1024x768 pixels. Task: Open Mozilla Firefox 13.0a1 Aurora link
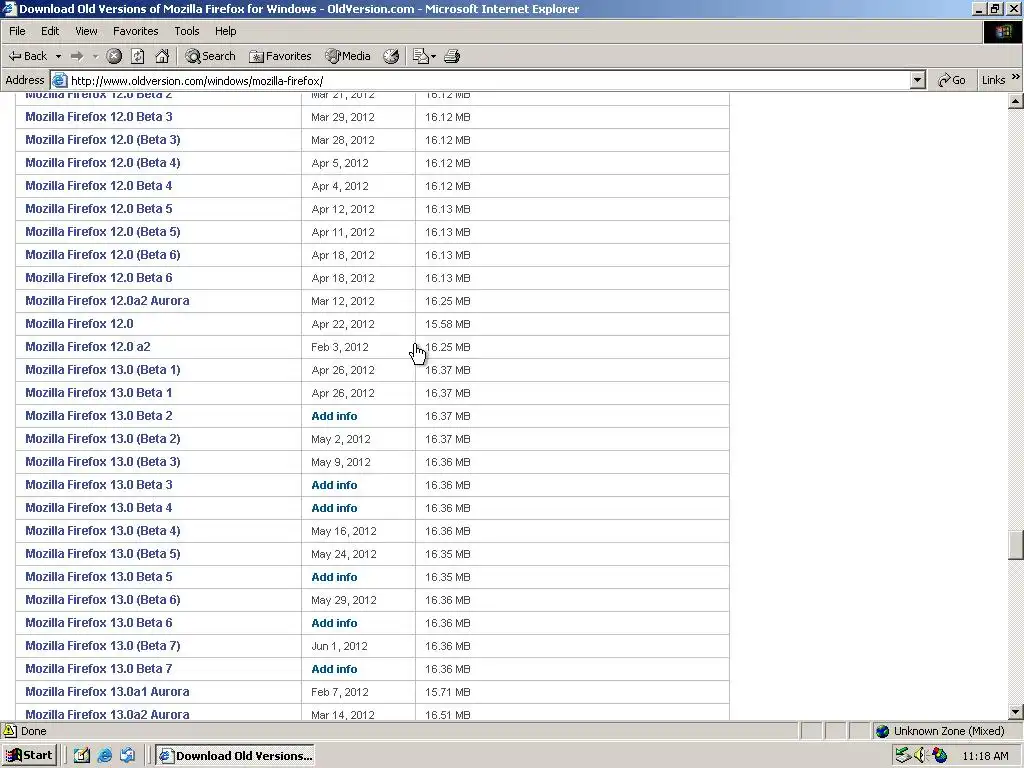107,692
